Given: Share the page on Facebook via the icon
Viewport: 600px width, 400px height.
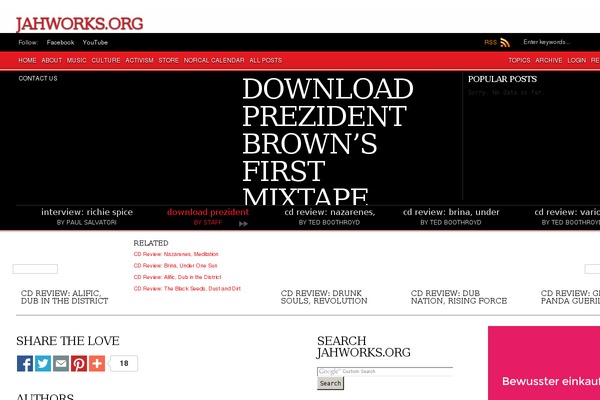Looking at the screenshot, I should pyautogui.click(x=25, y=363).
